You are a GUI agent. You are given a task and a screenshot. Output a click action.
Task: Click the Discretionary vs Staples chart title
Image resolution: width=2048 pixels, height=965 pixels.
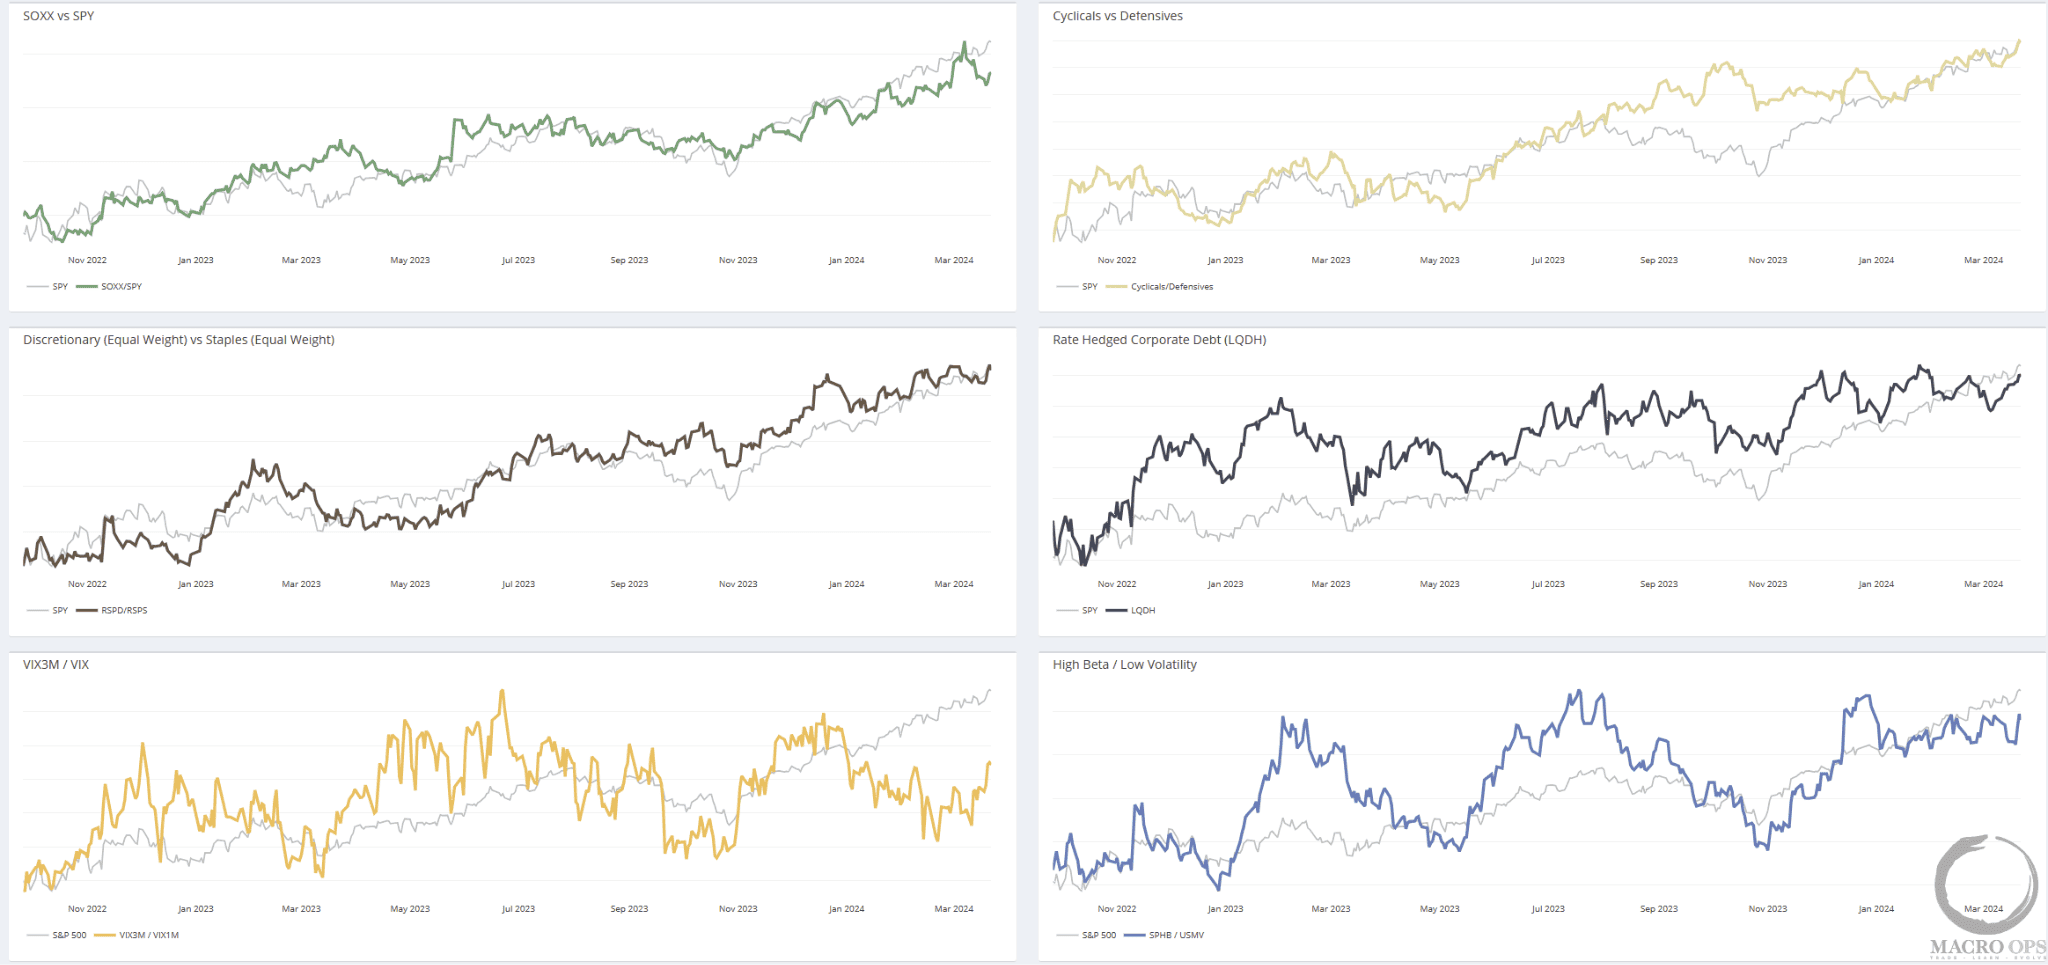(x=179, y=340)
